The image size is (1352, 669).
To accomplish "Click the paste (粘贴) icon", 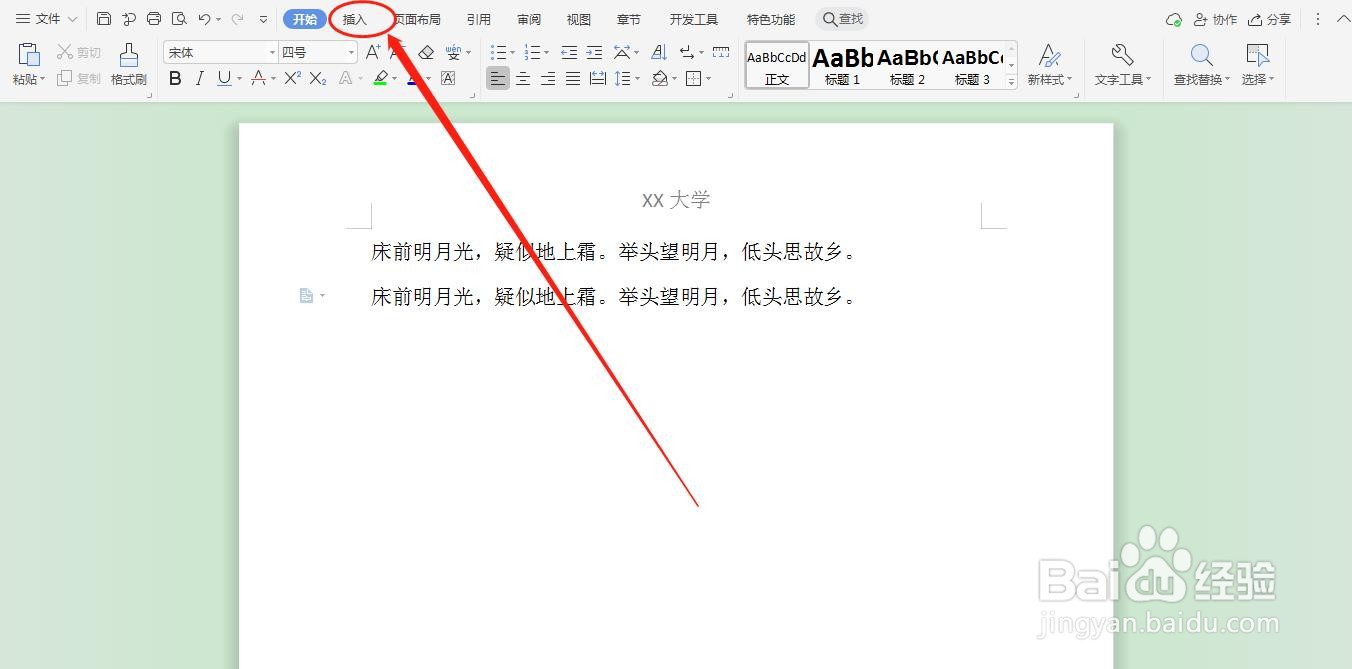I will click(26, 58).
